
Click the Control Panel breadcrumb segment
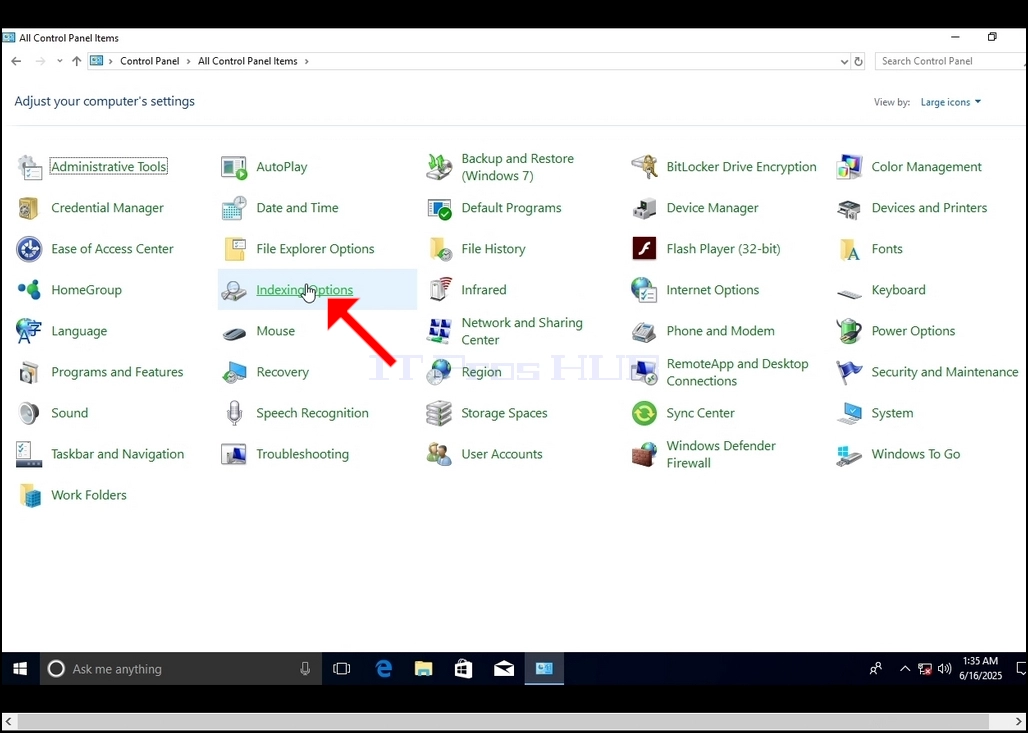[149, 61]
